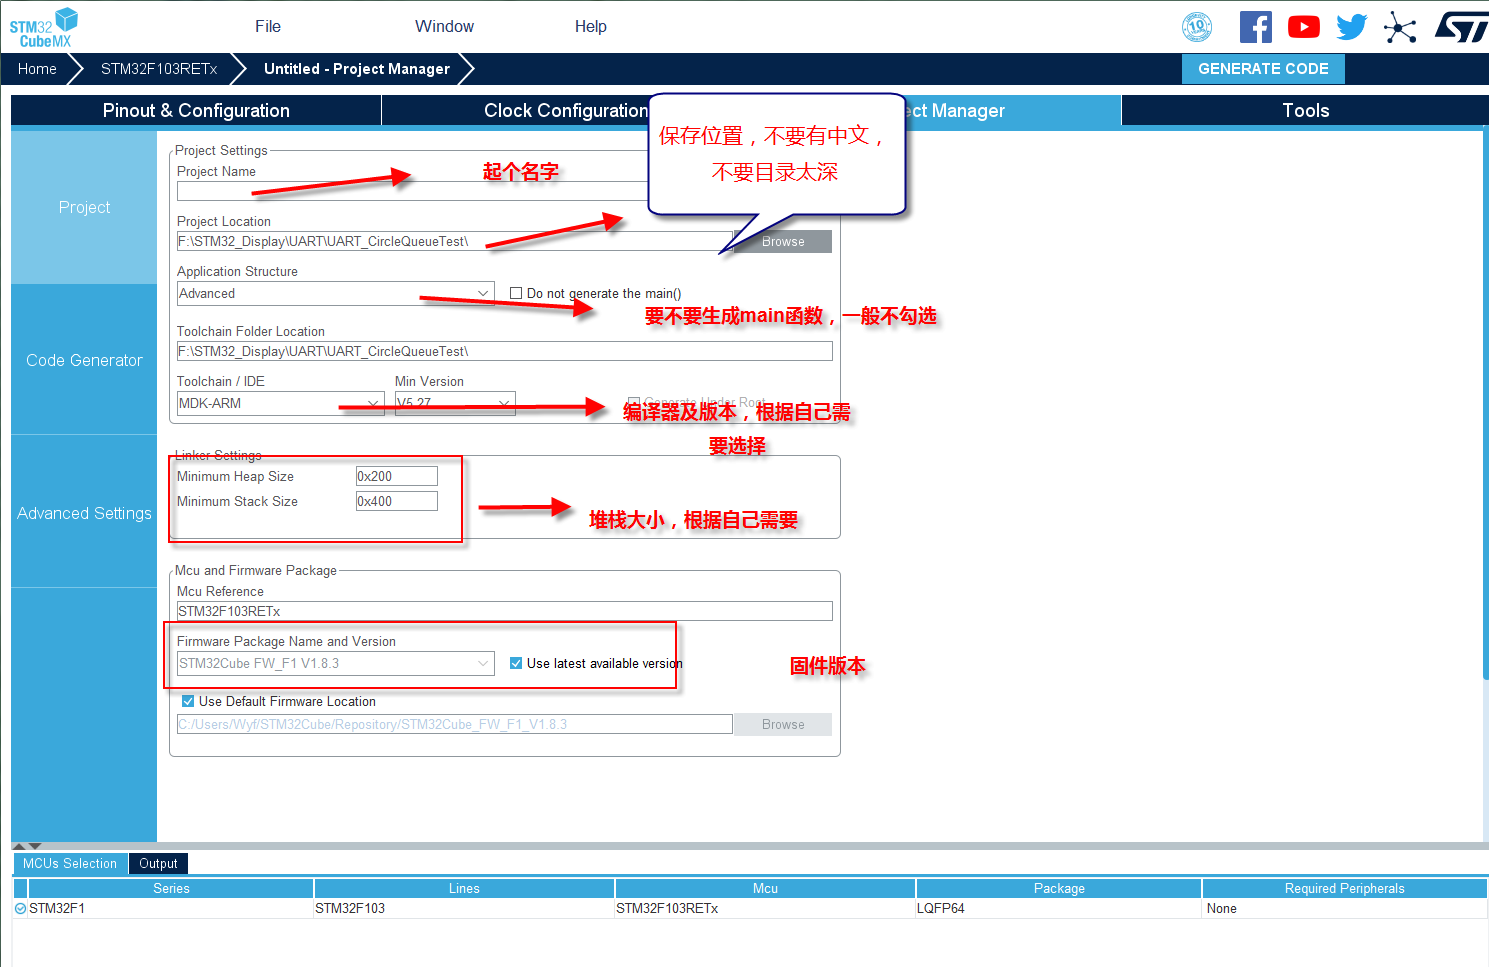The image size is (1489, 967).
Task: Select the Code Generator side section
Action: 84,361
